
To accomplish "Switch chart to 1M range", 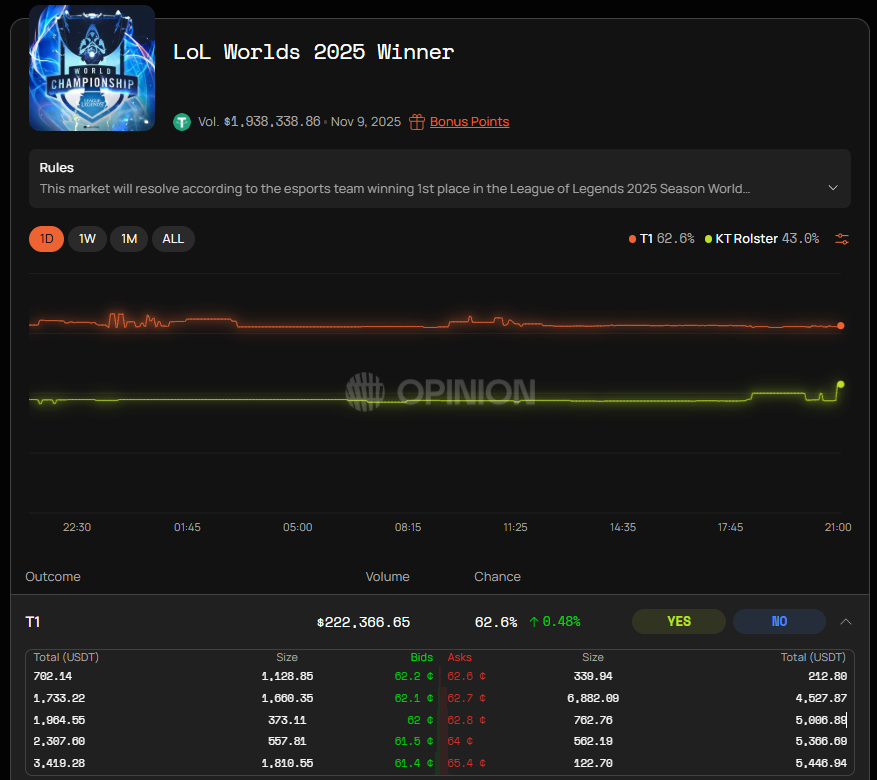I will tap(129, 239).
